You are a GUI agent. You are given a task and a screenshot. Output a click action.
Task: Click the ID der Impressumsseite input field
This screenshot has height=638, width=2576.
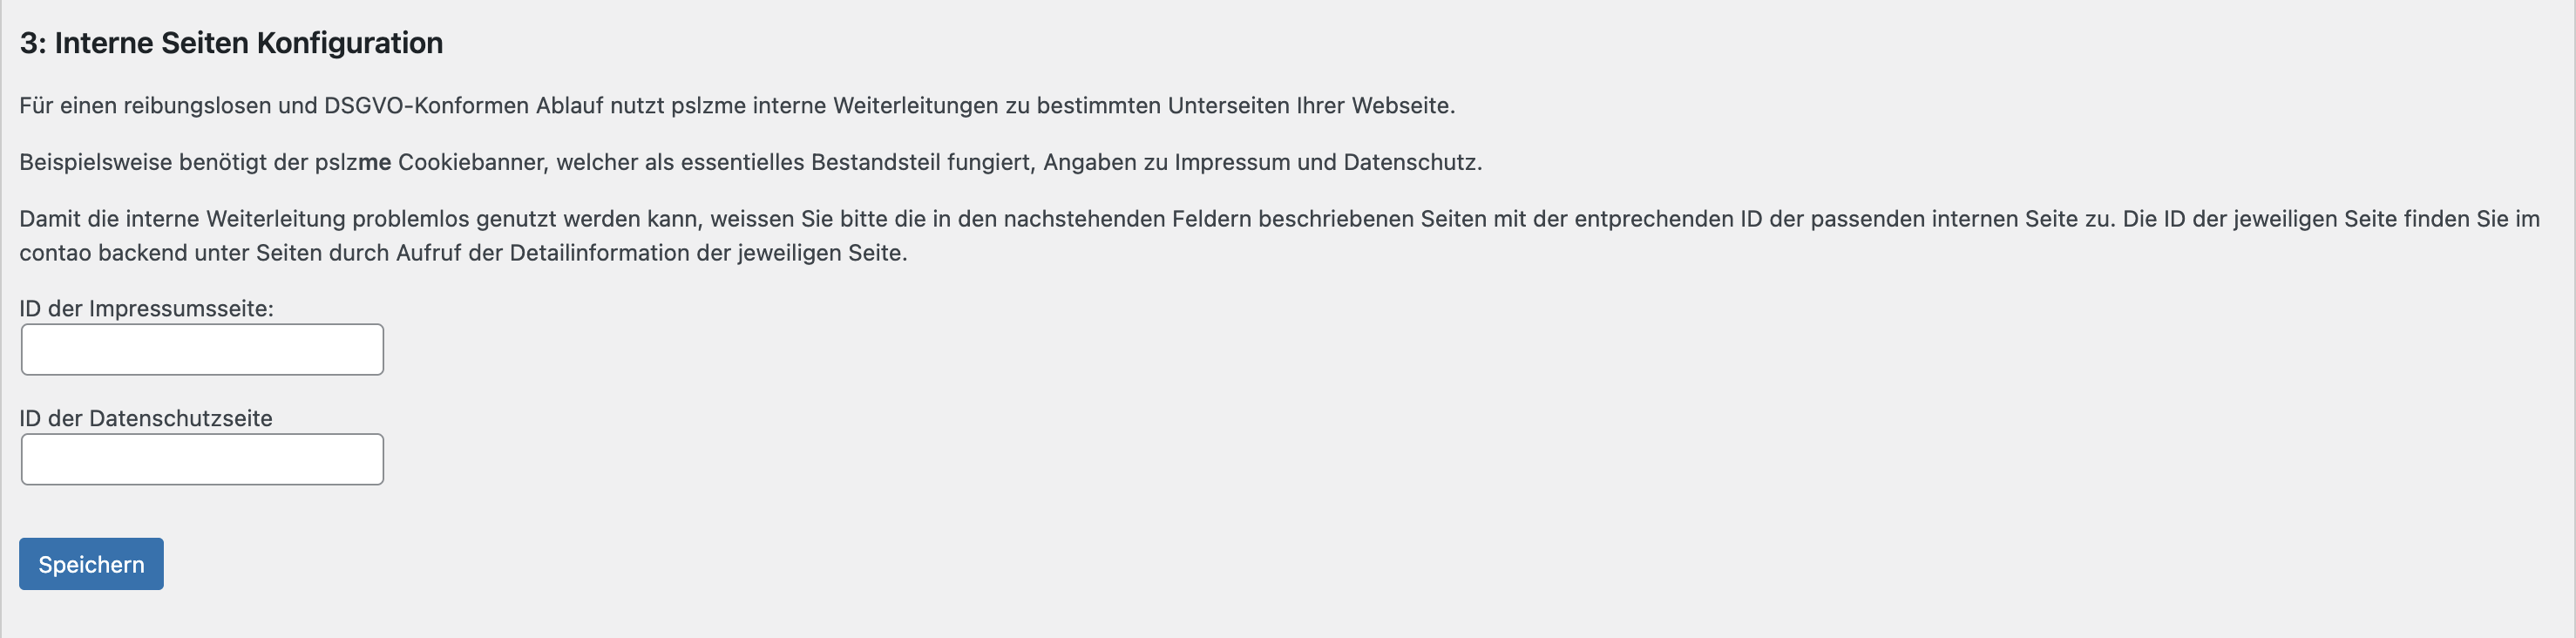[202, 349]
